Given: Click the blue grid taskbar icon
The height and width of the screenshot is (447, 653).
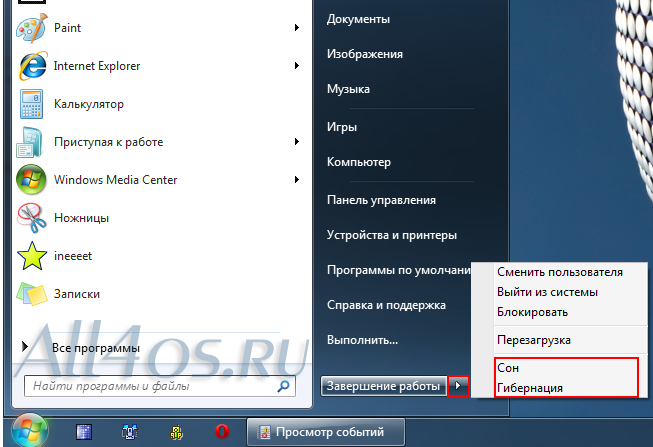Looking at the screenshot, I should (x=84, y=432).
